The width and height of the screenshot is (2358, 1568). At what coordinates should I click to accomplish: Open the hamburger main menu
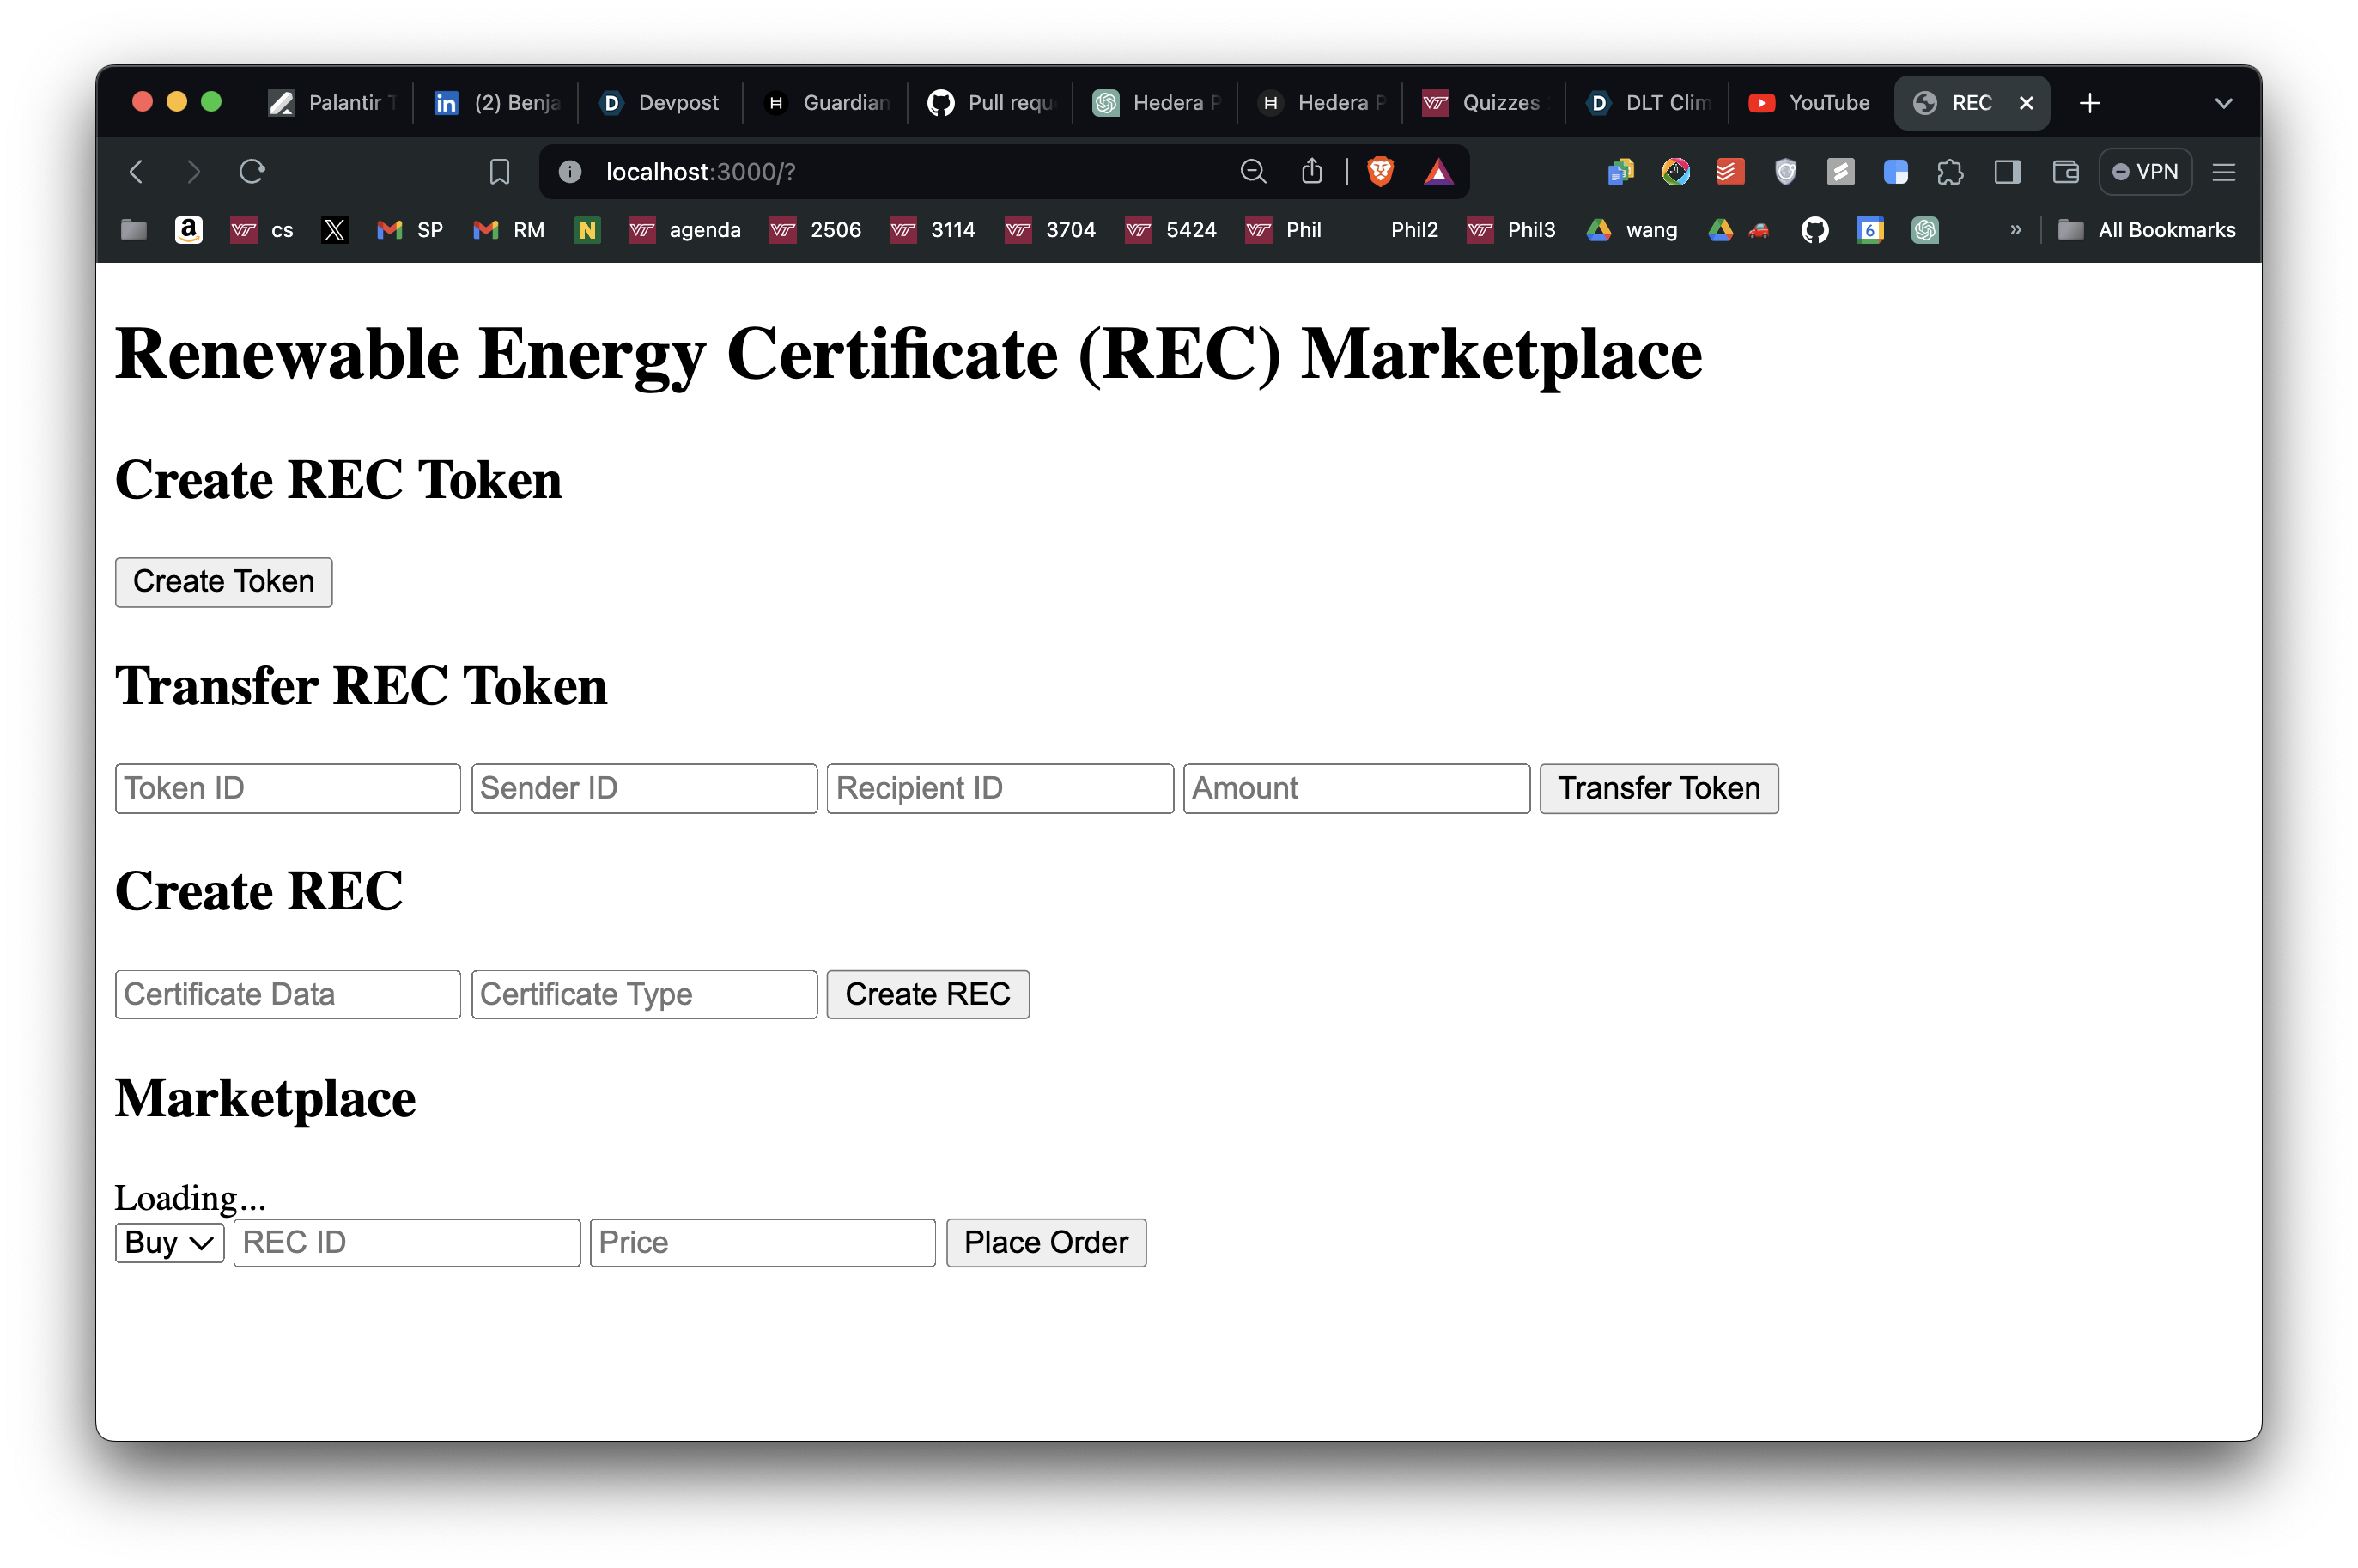(x=2223, y=172)
